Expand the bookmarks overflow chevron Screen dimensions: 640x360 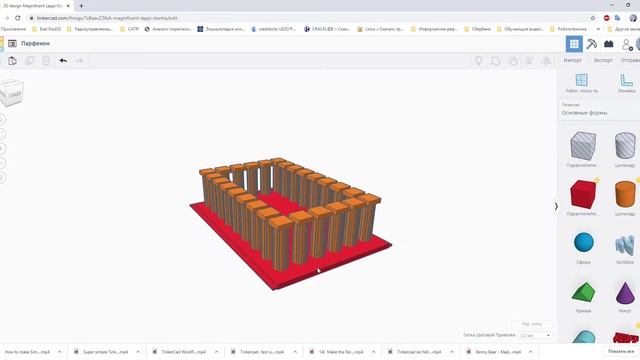[x=598, y=29]
